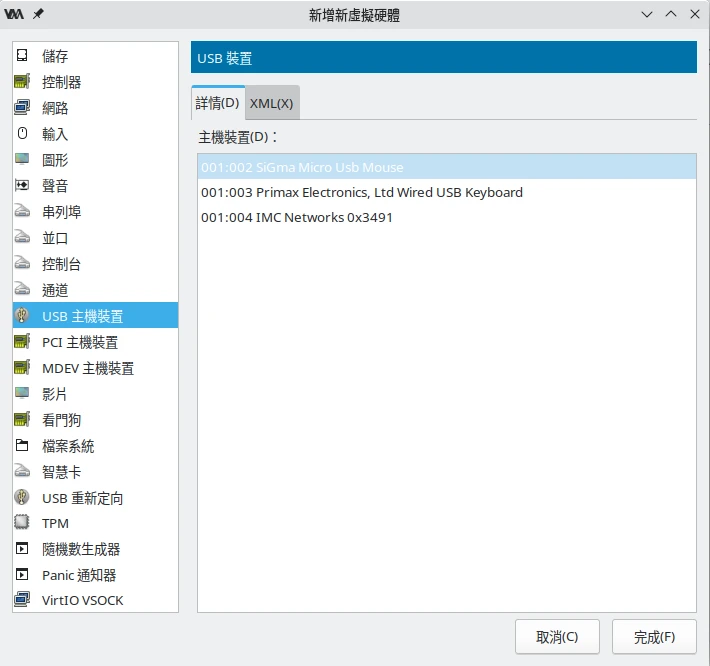Click the sound (聲音) speaker icon
The width and height of the screenshot is (710, 666).
pos(22,186)
